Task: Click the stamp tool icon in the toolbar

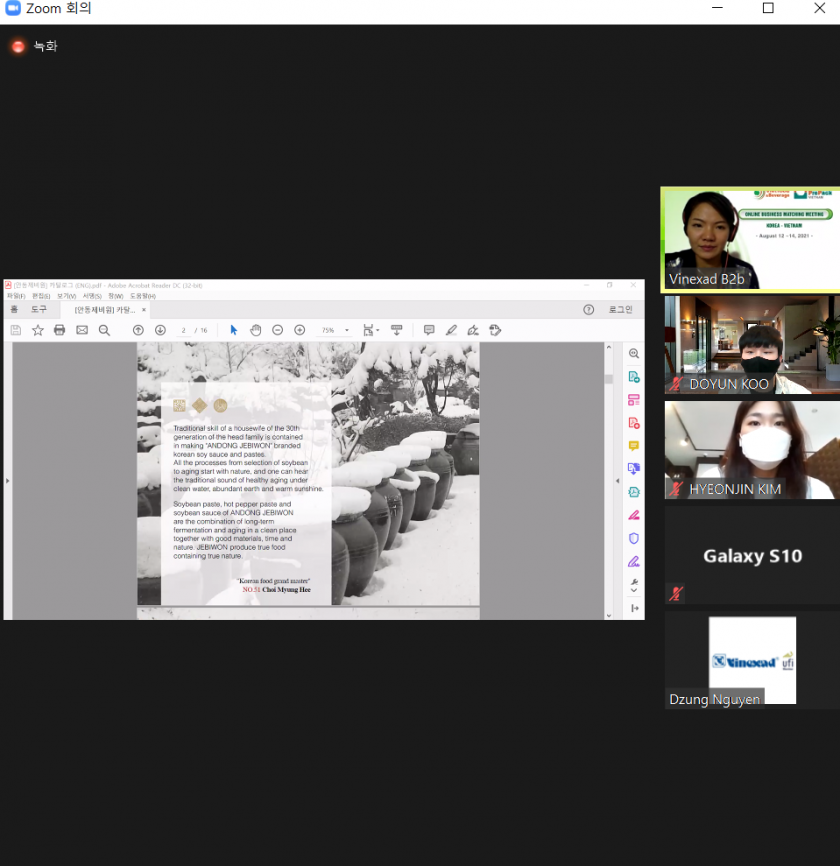Action: (x=495, y=330)
